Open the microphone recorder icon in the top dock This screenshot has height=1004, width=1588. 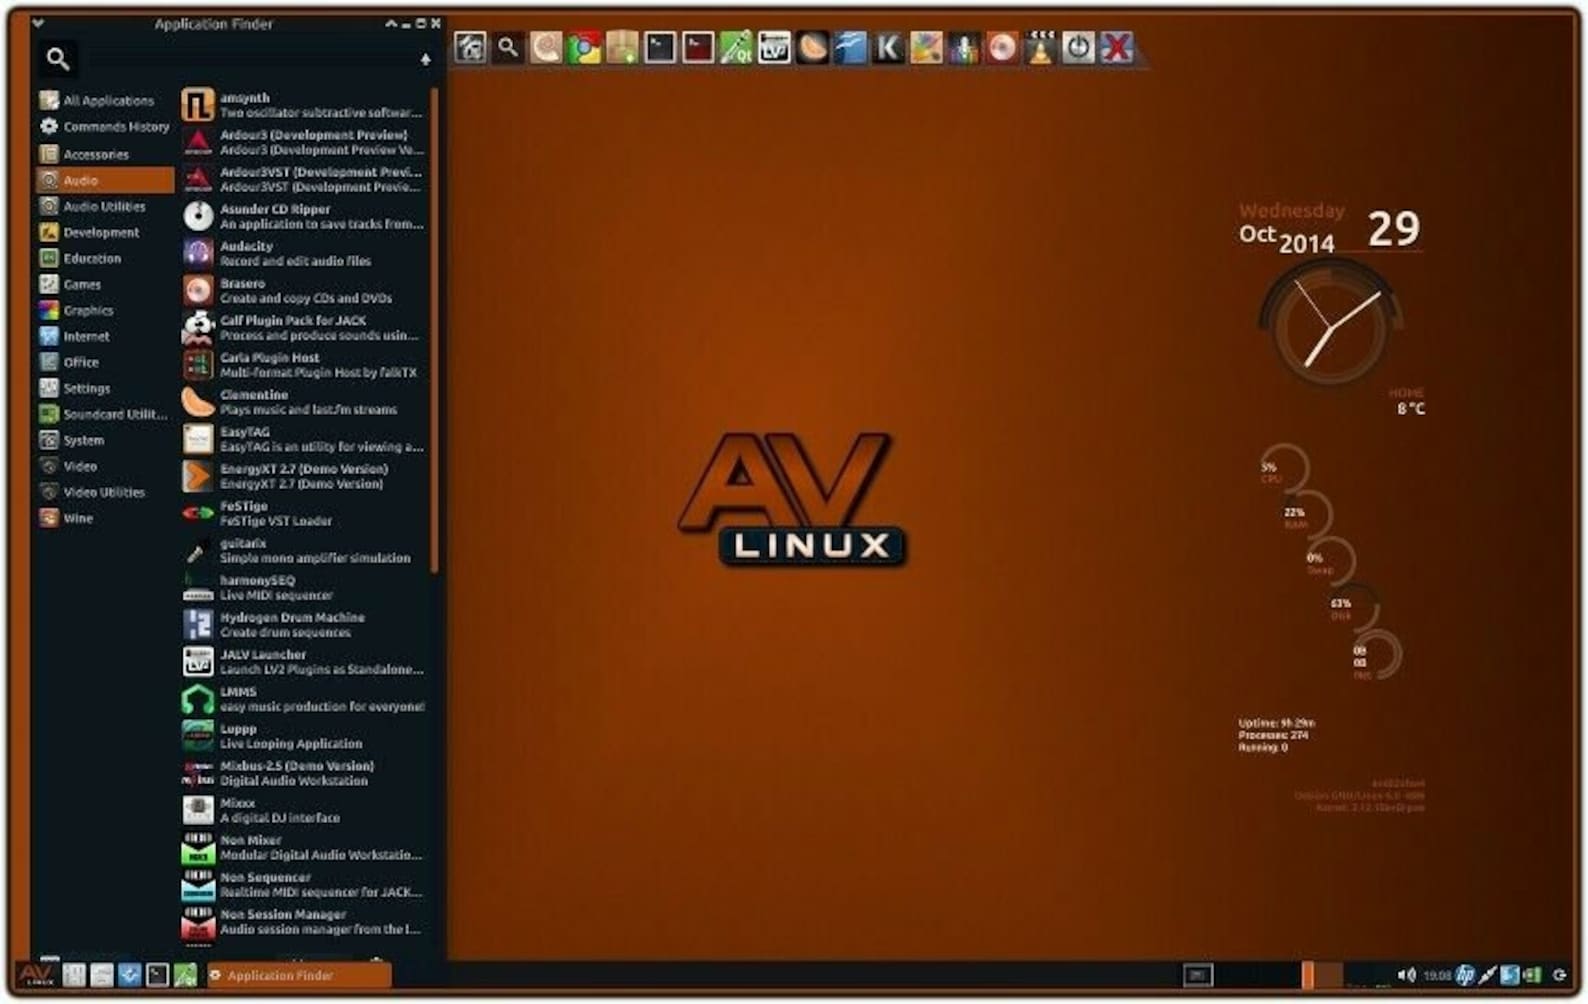tap(964, 47)
